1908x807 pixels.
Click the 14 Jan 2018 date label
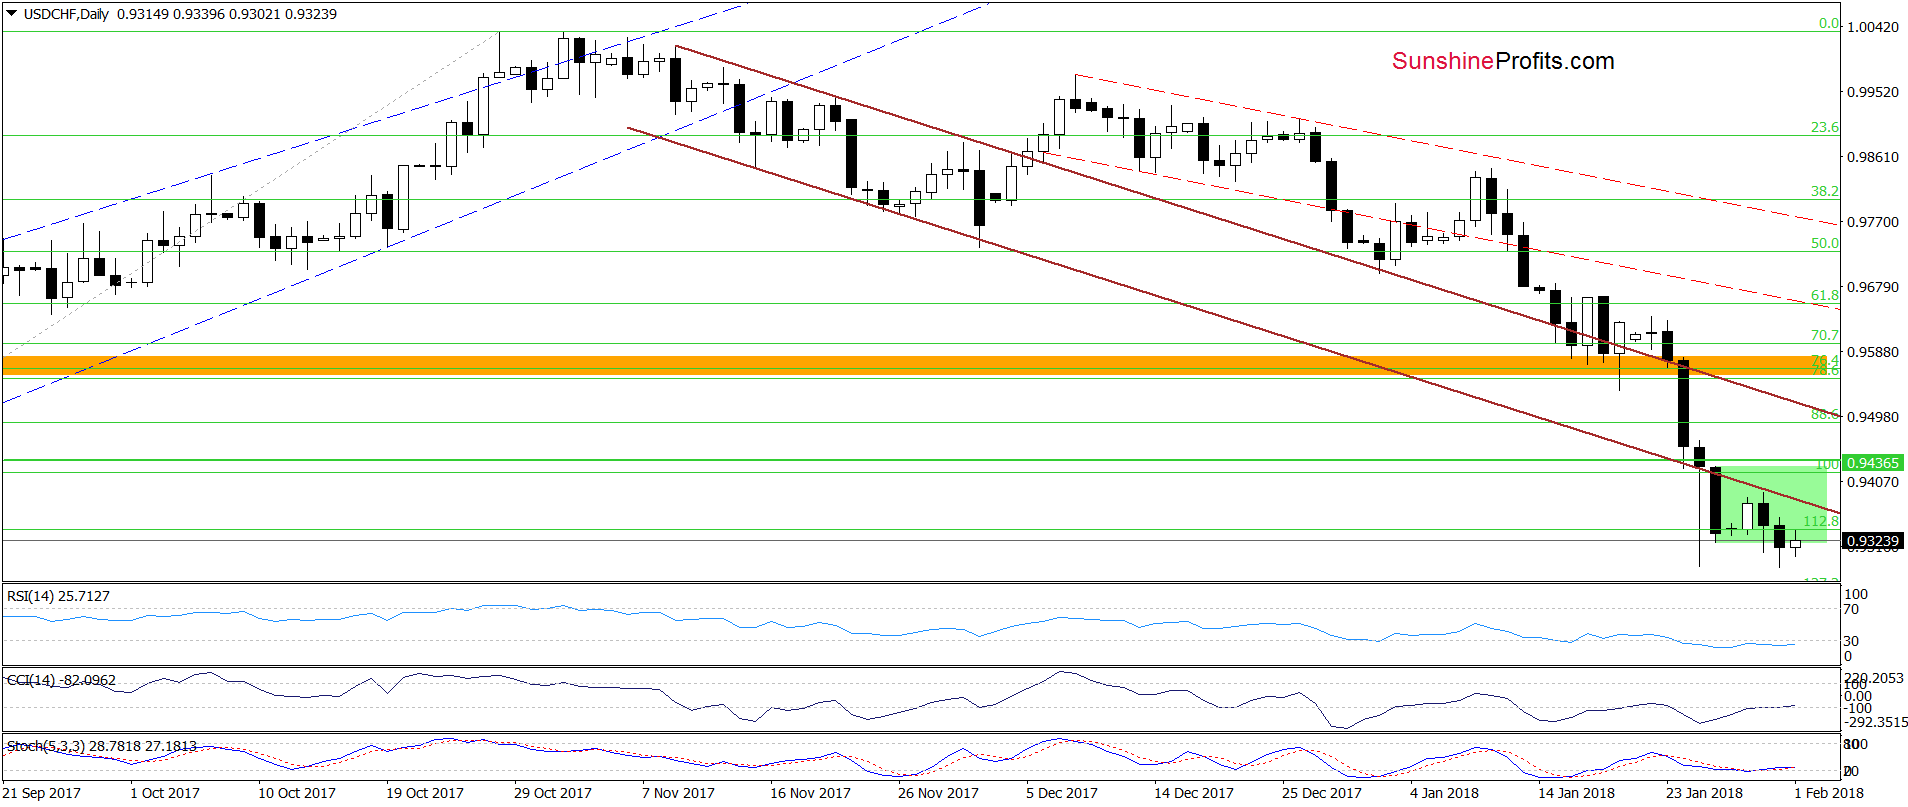pos(1576,793)
